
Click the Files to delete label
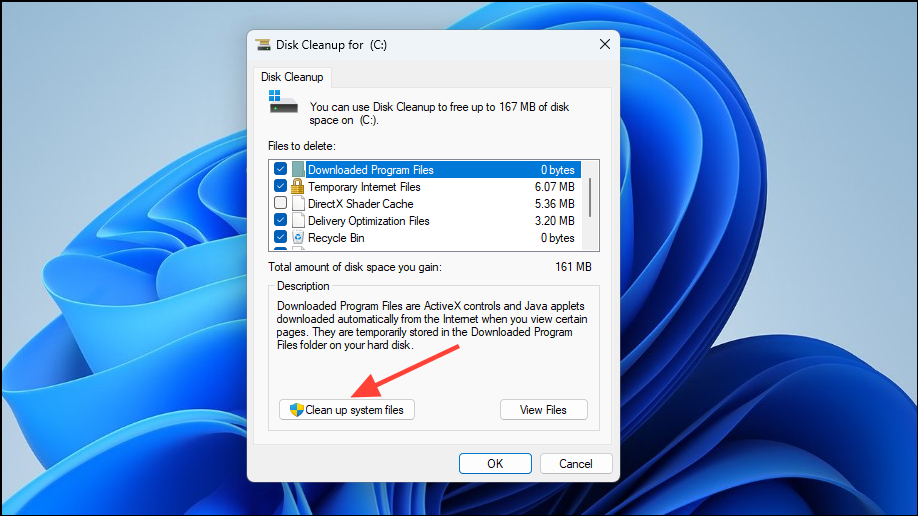302,146
